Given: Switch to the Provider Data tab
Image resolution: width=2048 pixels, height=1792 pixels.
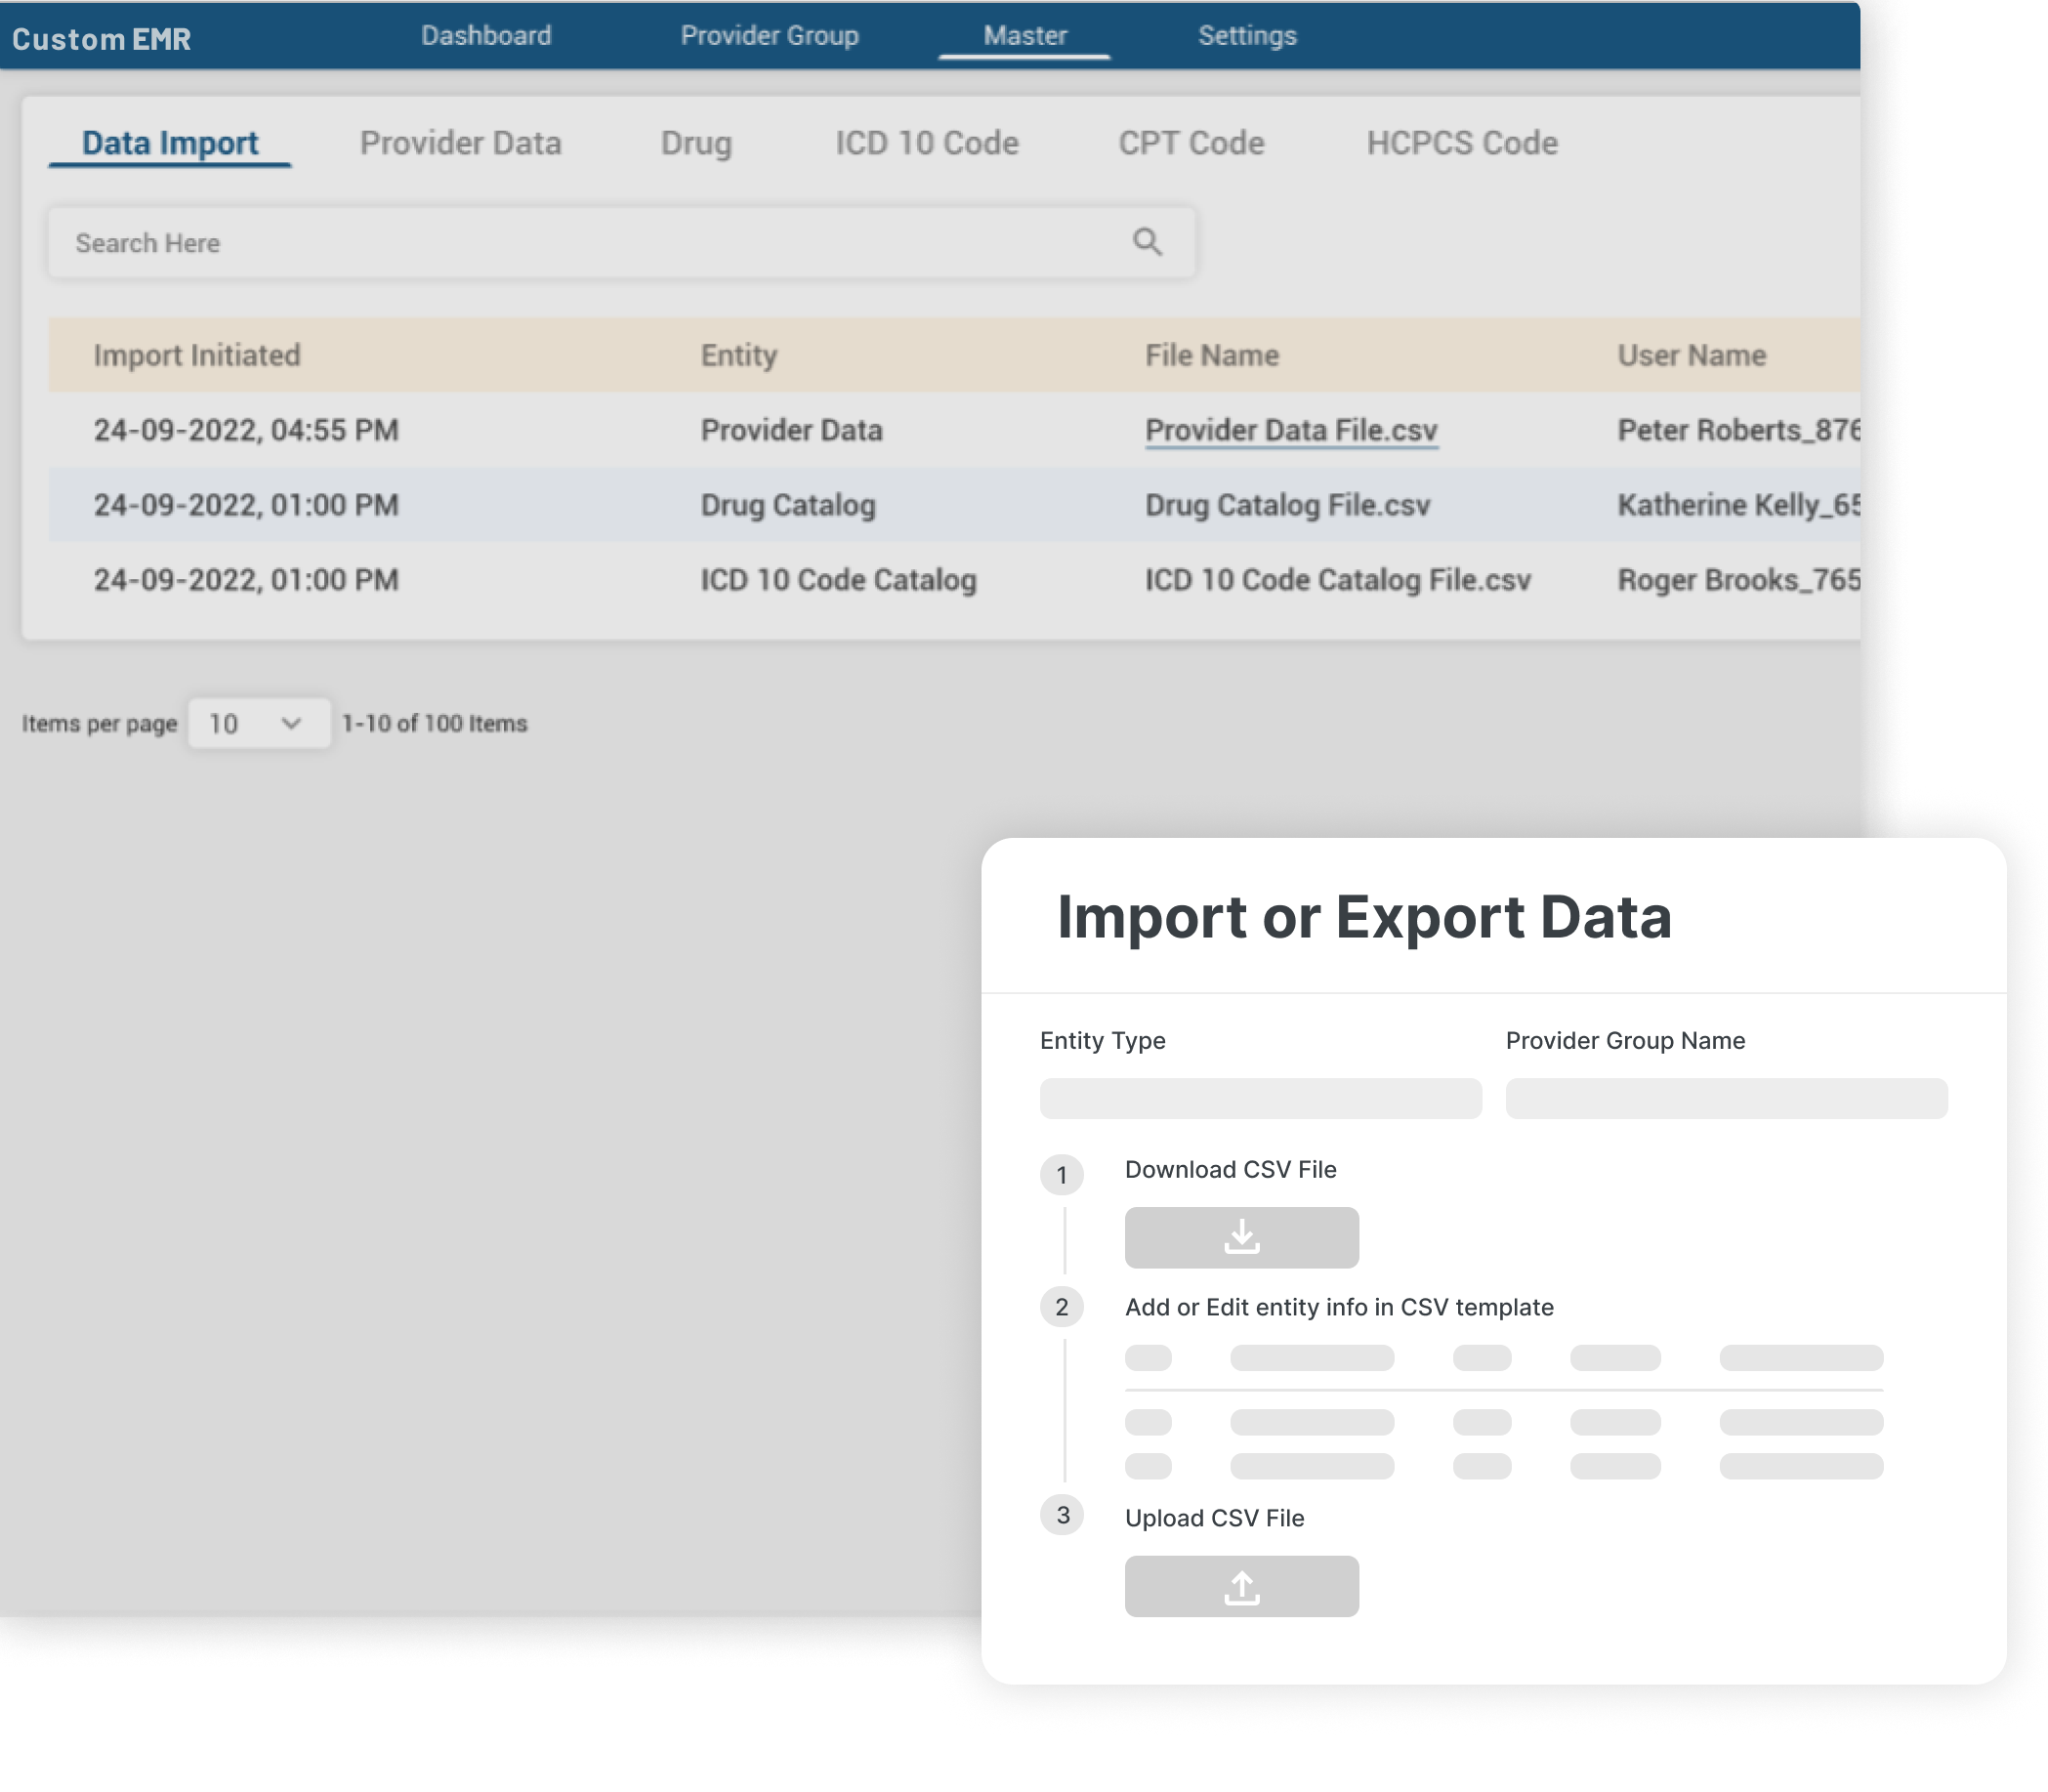Looking at the screenshot, I should point(460,143).
